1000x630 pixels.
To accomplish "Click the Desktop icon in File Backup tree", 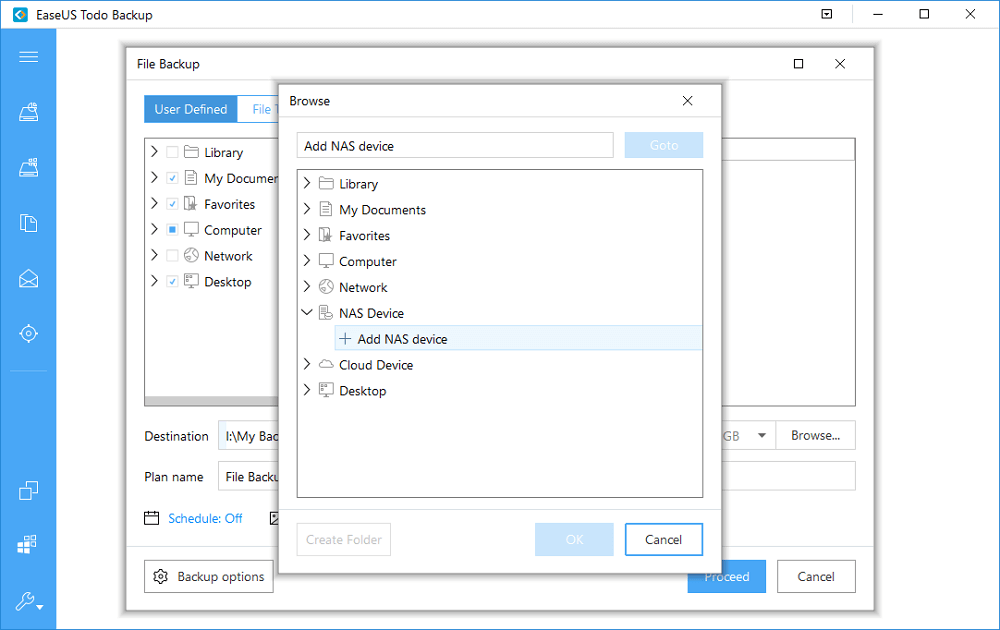I will coord(191,281).
